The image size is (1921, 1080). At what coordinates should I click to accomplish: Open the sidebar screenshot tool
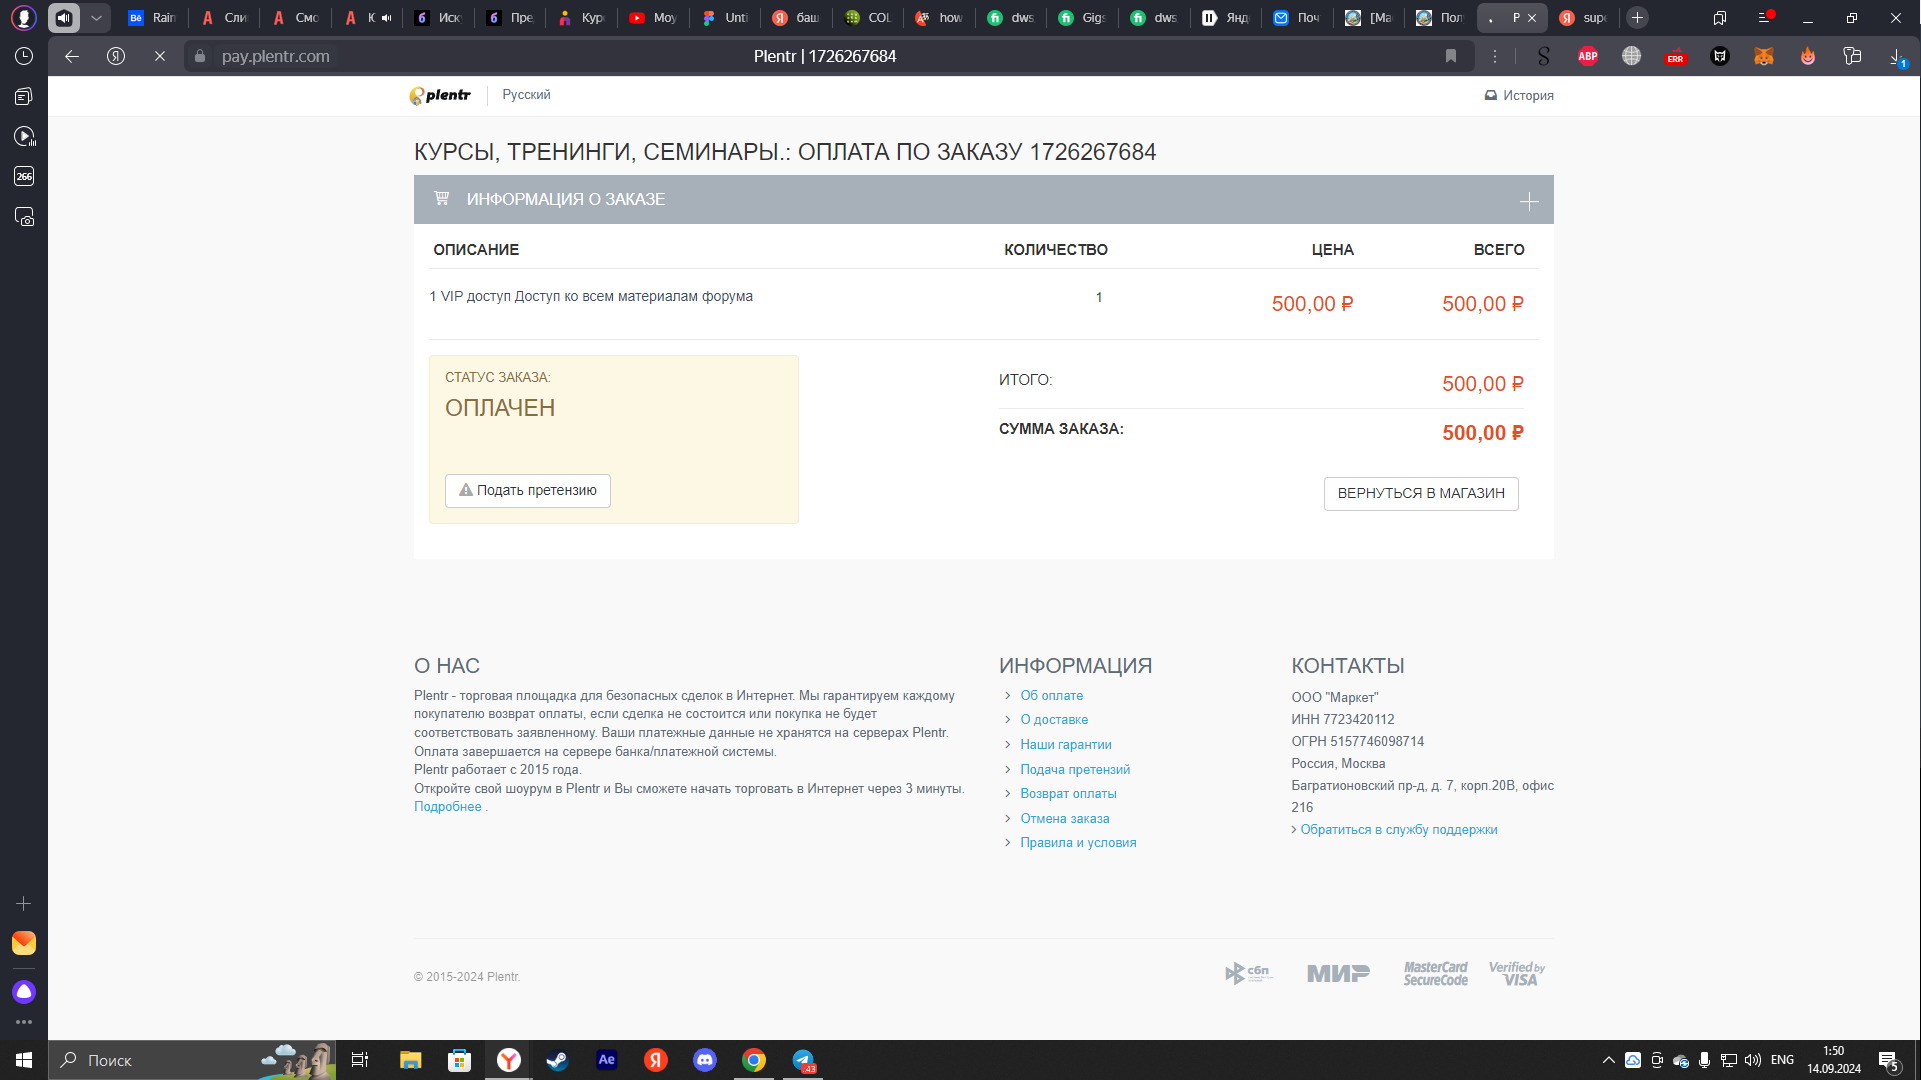pos(24,216)
